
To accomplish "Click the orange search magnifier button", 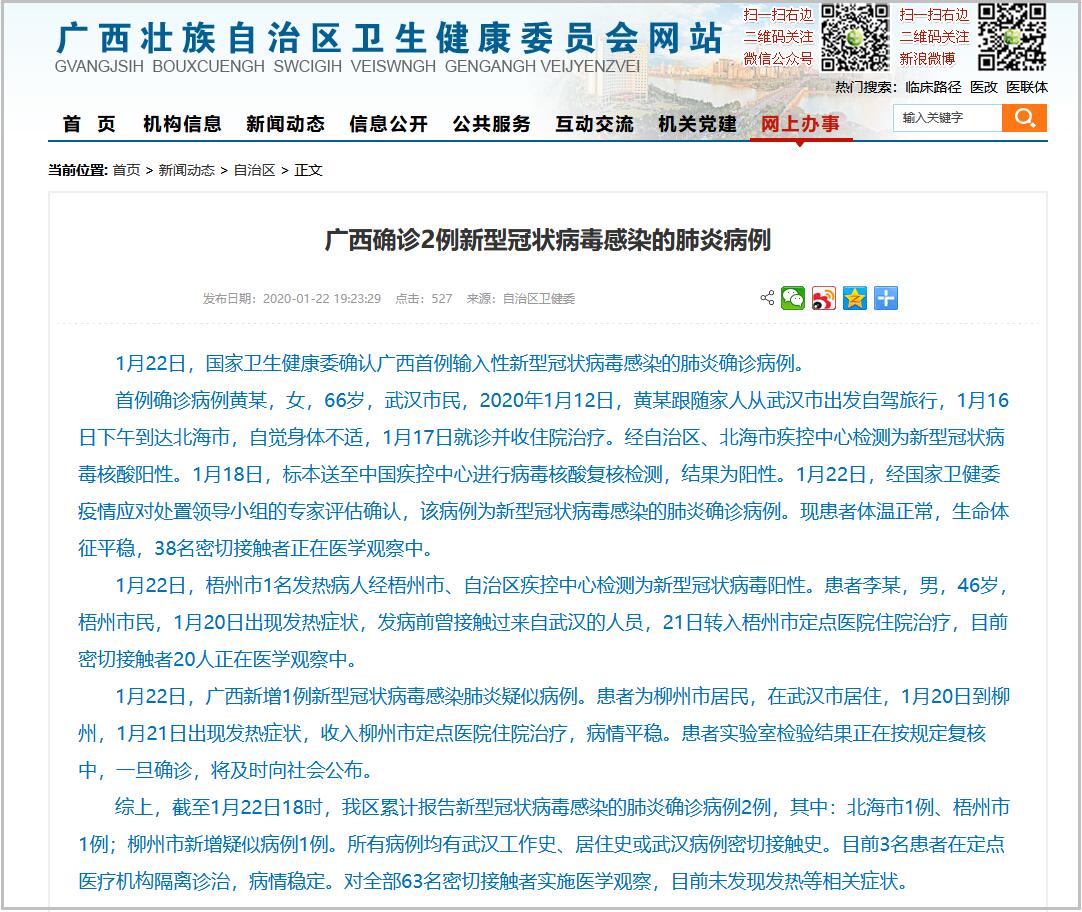I will 1024,118.
